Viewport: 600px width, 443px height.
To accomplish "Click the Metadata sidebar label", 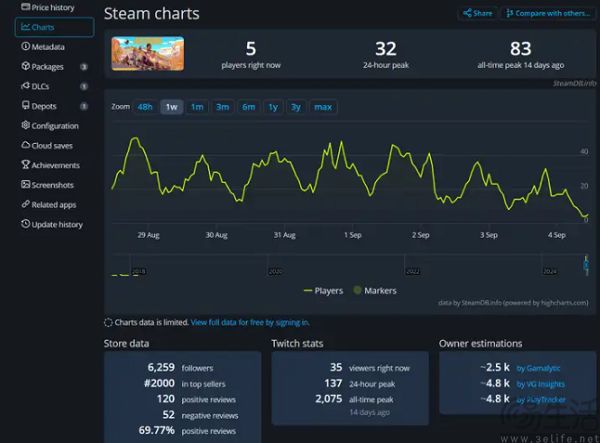I will tap(48, 47).
